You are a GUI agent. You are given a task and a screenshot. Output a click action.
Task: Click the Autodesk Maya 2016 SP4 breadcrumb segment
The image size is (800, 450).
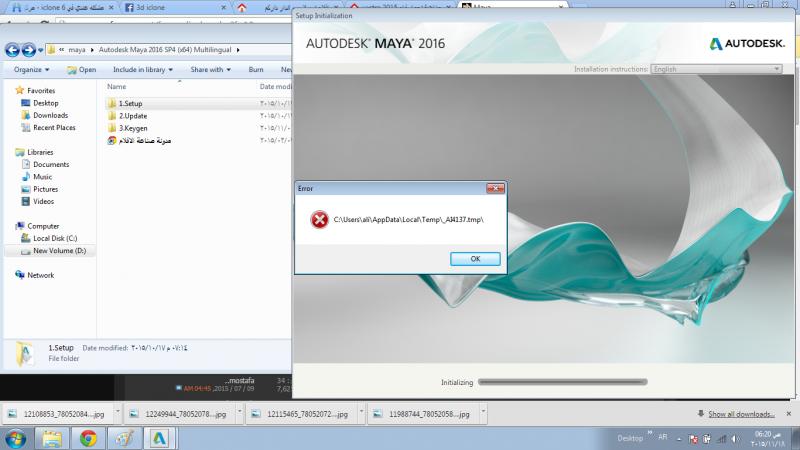[x=165, y=50]
